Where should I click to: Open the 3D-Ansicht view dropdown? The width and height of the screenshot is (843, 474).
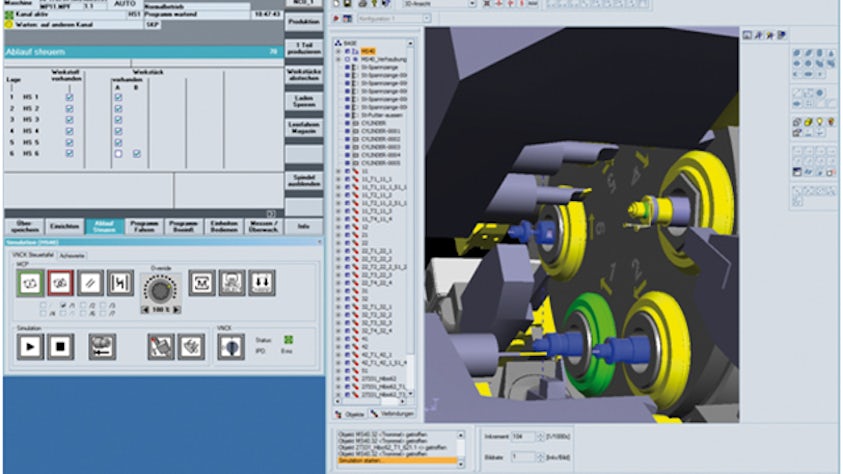click(472, 4)
